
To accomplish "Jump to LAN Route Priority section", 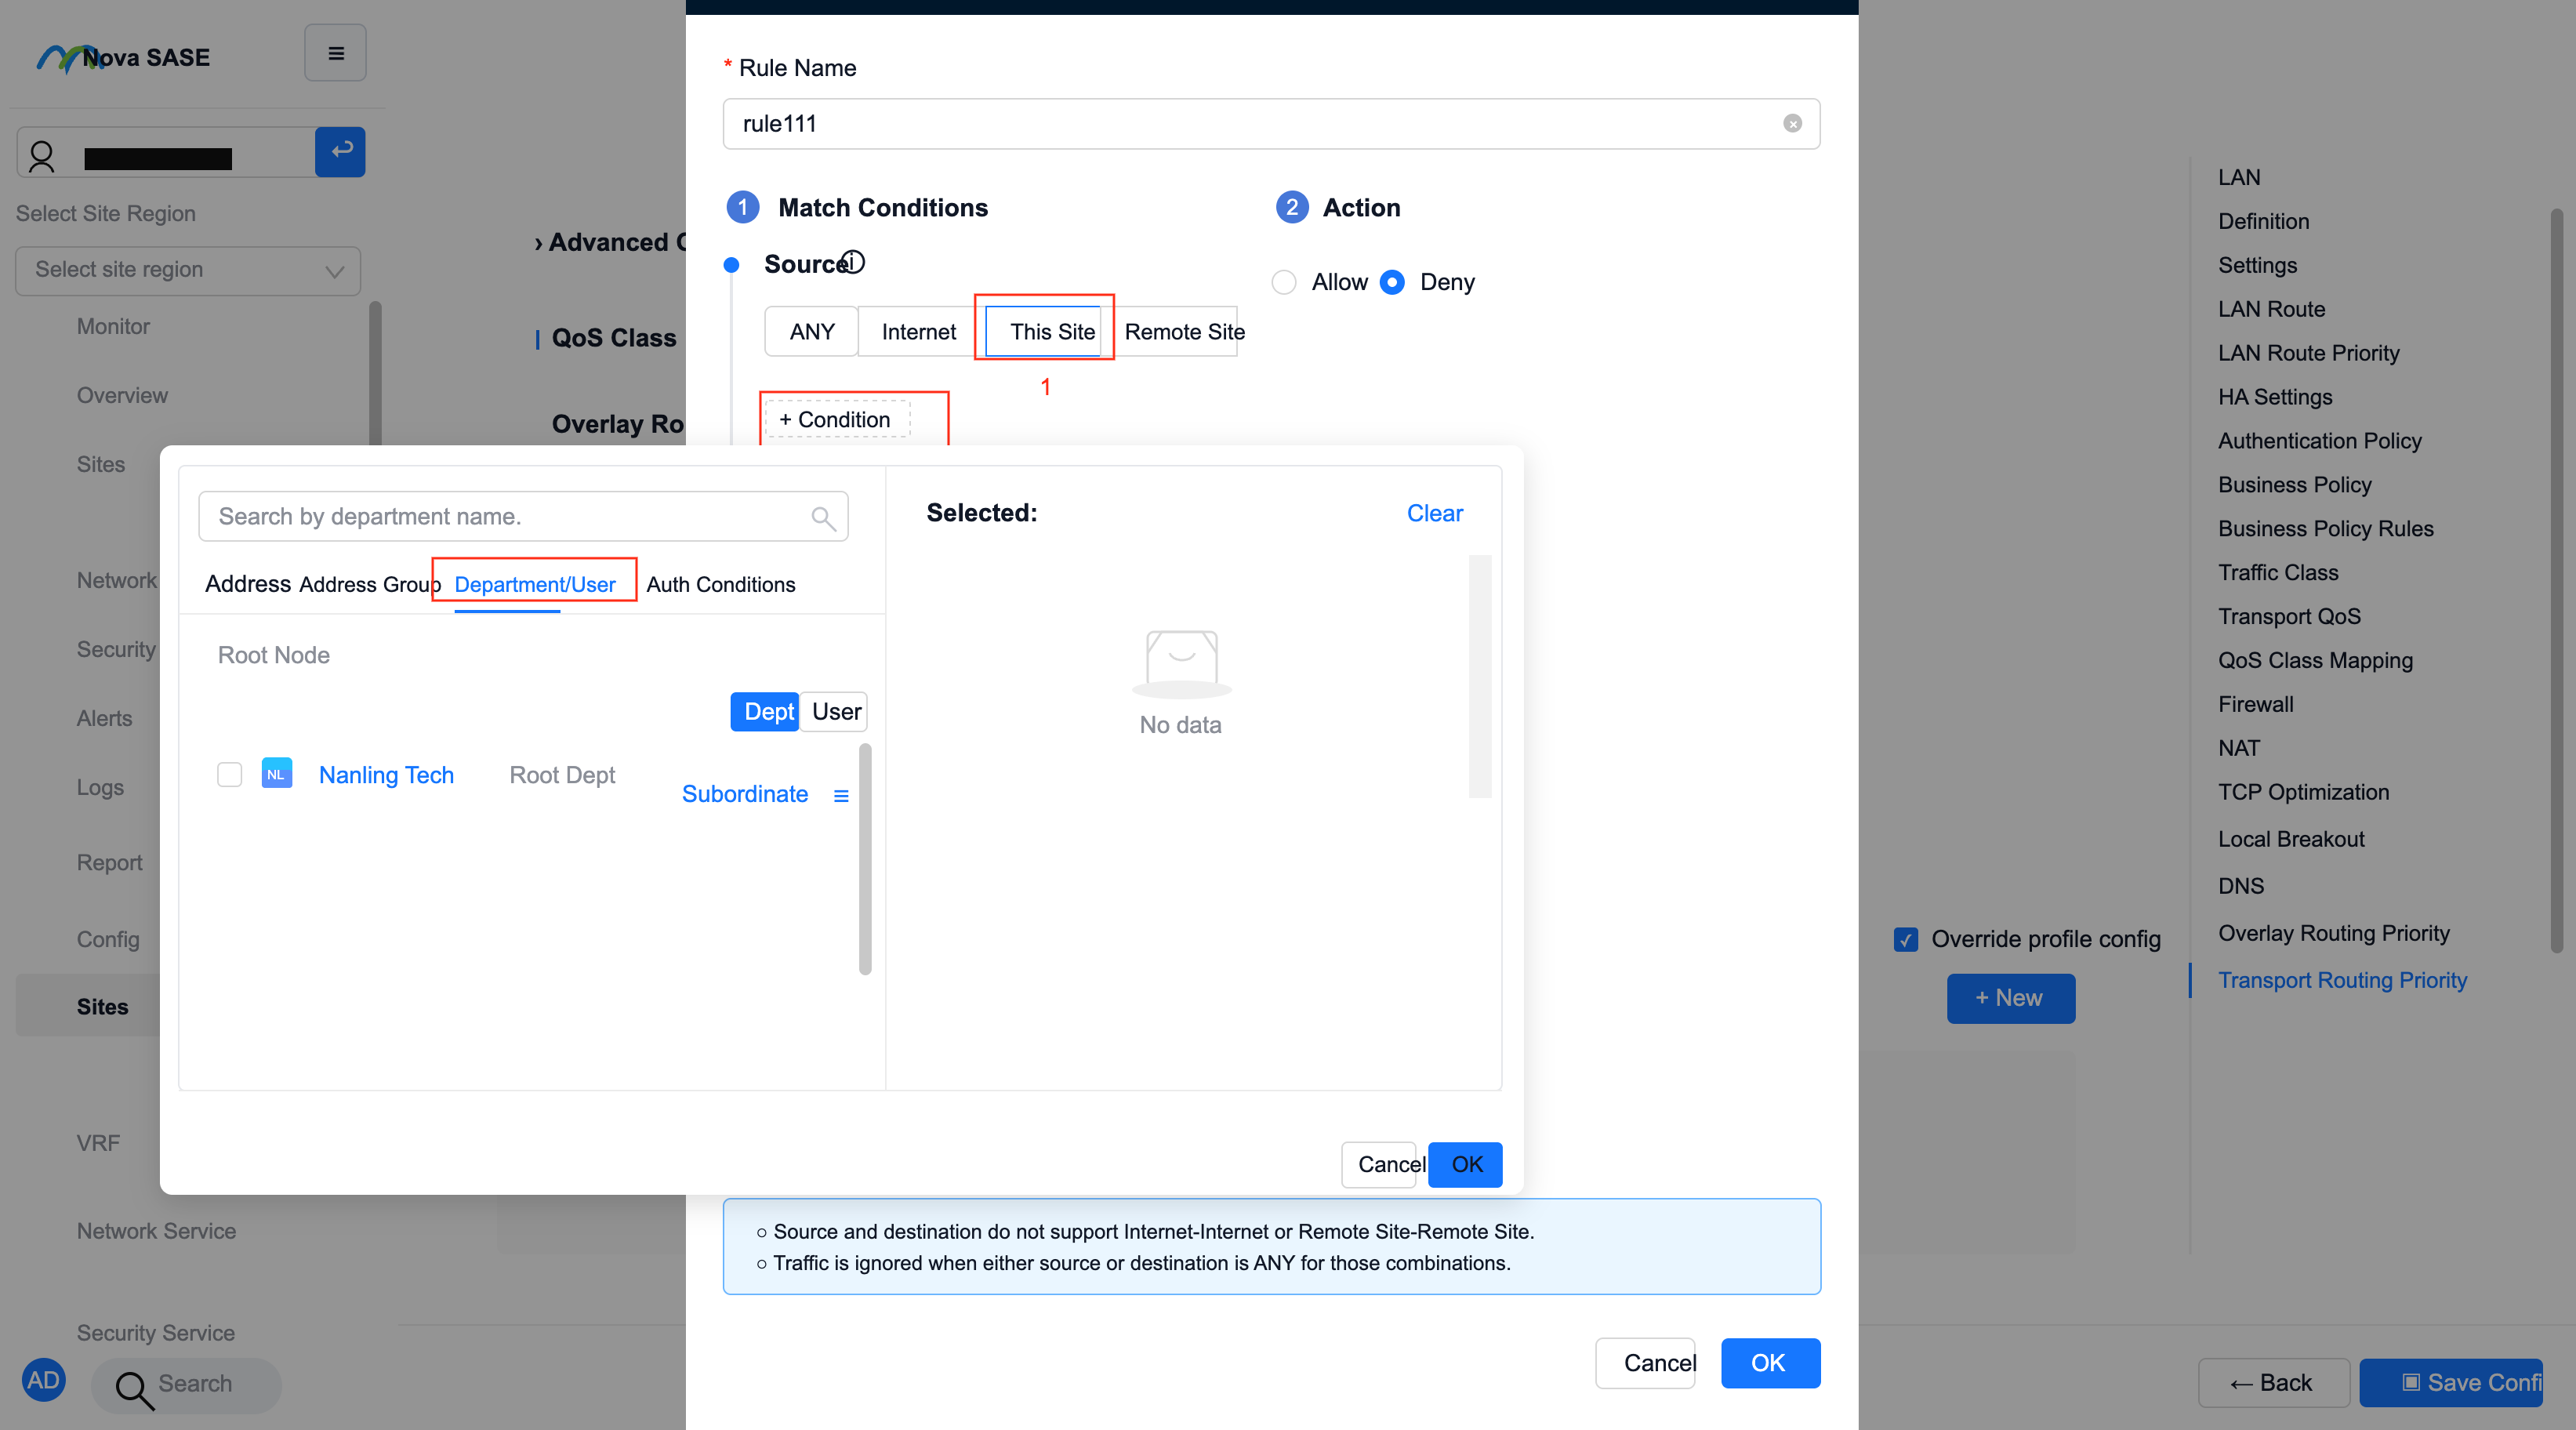I will (x=2308, y=353).
